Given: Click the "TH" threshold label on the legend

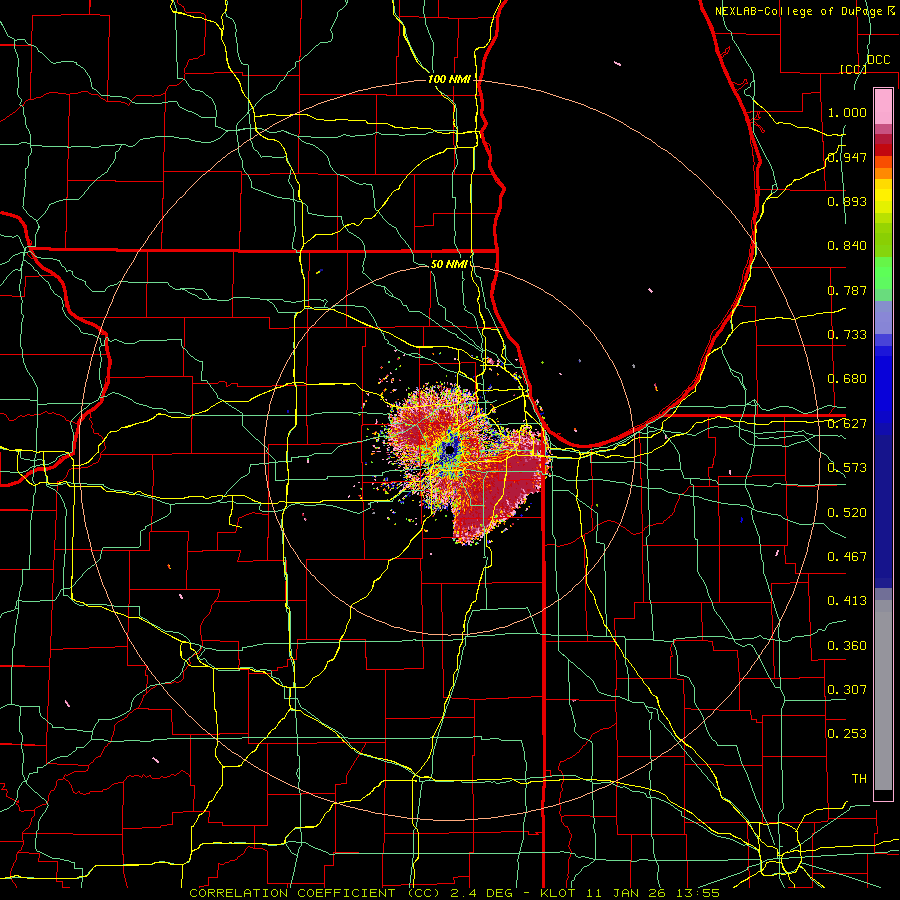Looking at the screenshot, I should [859, 778].
